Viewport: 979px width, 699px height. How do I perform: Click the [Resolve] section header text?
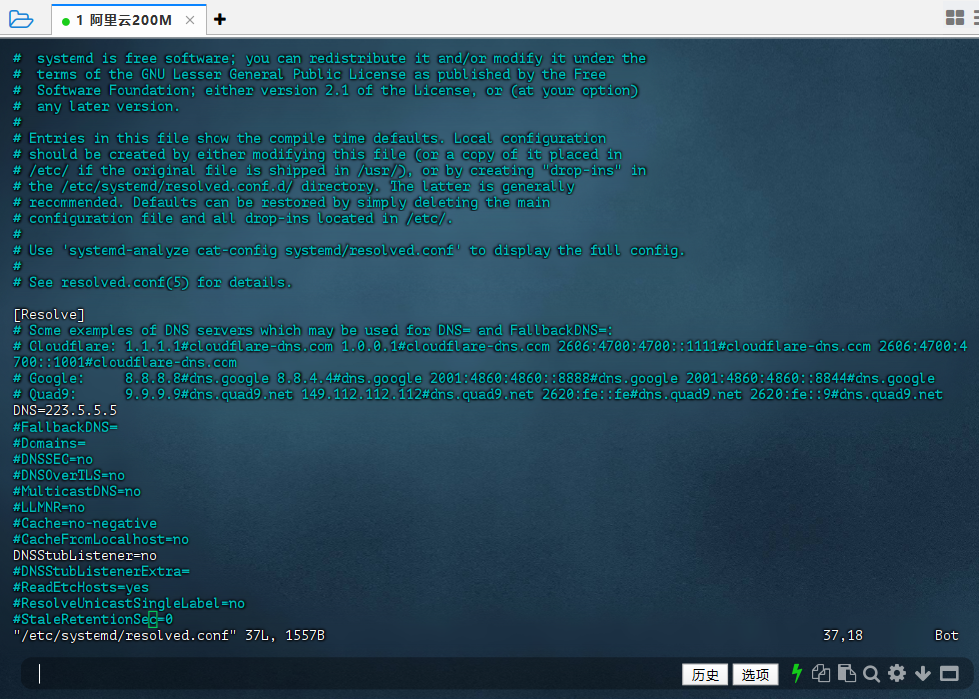(49, 315)
